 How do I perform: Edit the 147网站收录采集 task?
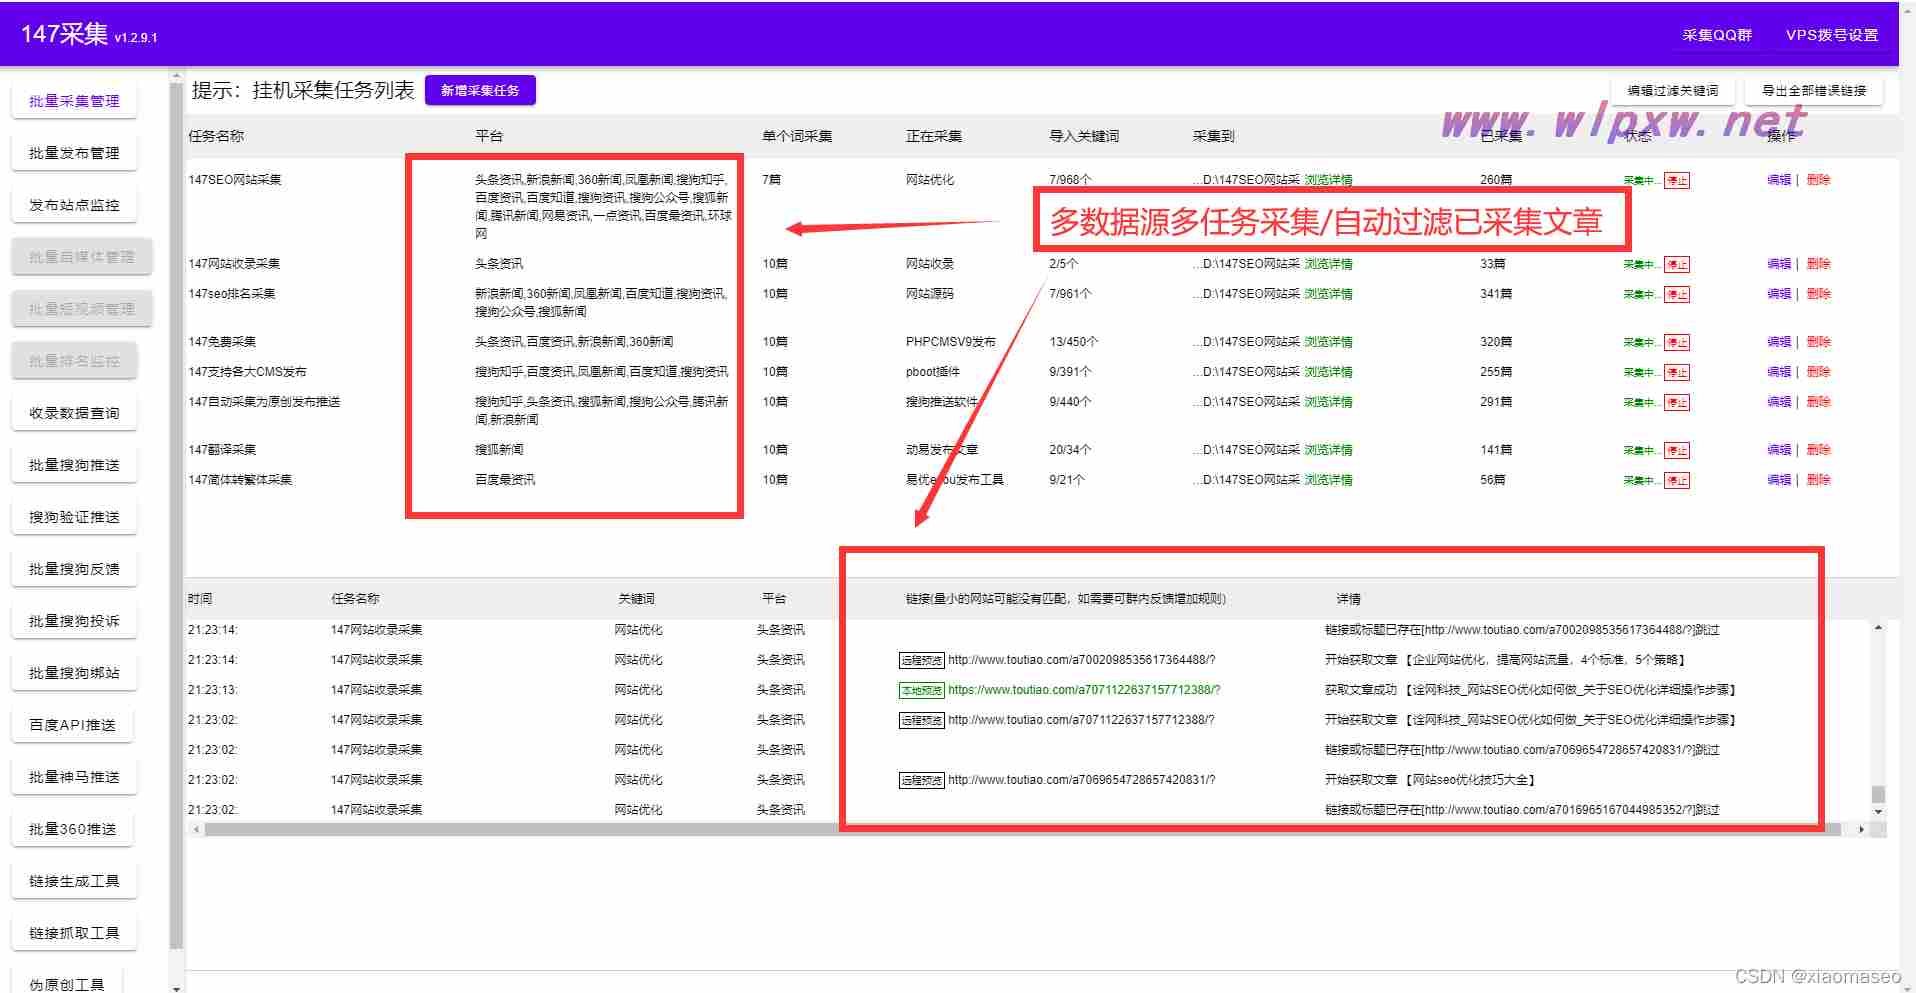point(1779,264)
